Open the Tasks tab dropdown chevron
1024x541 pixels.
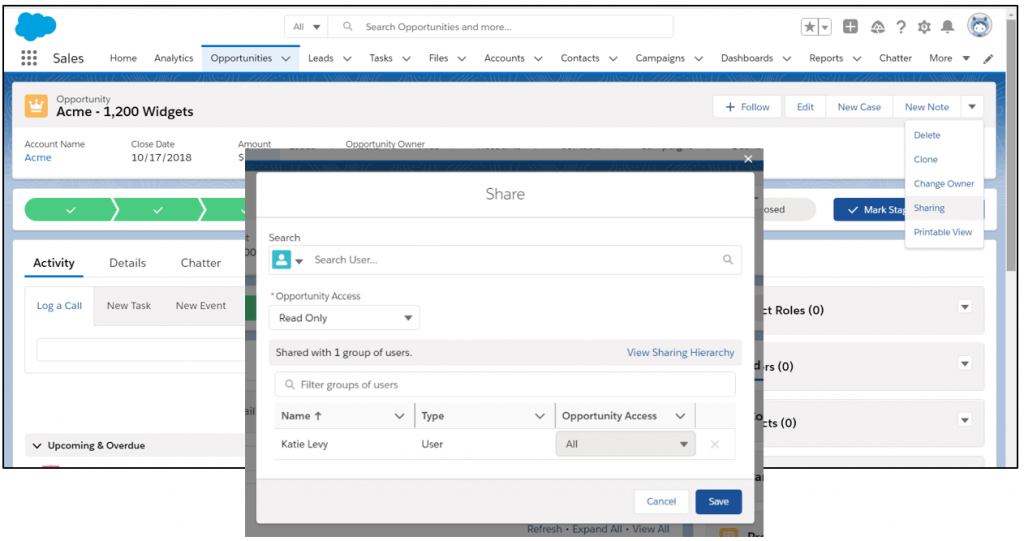coord(406,59)
